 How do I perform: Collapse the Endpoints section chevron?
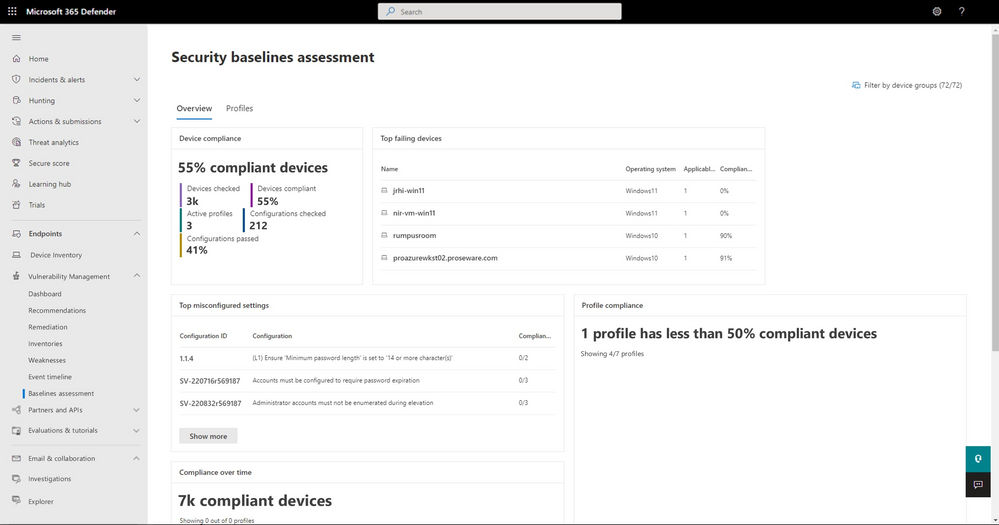pos(136,234)
